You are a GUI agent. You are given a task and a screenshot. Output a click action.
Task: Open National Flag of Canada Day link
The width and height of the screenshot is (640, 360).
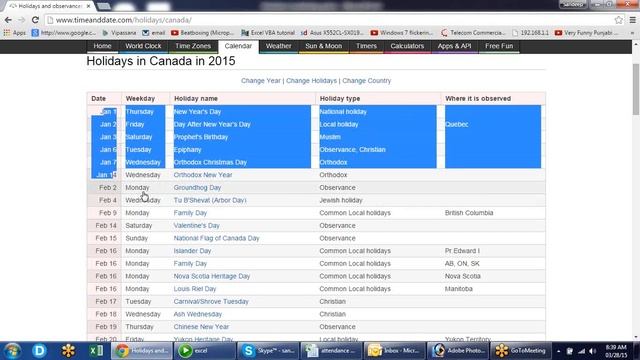pyautogui.click(x=216, y=238)
